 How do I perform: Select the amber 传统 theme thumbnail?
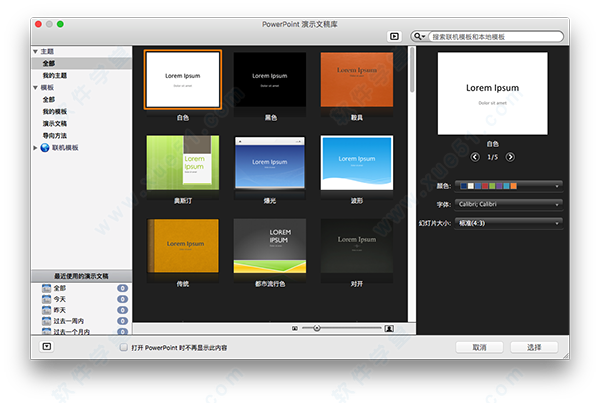click(183, 245)
